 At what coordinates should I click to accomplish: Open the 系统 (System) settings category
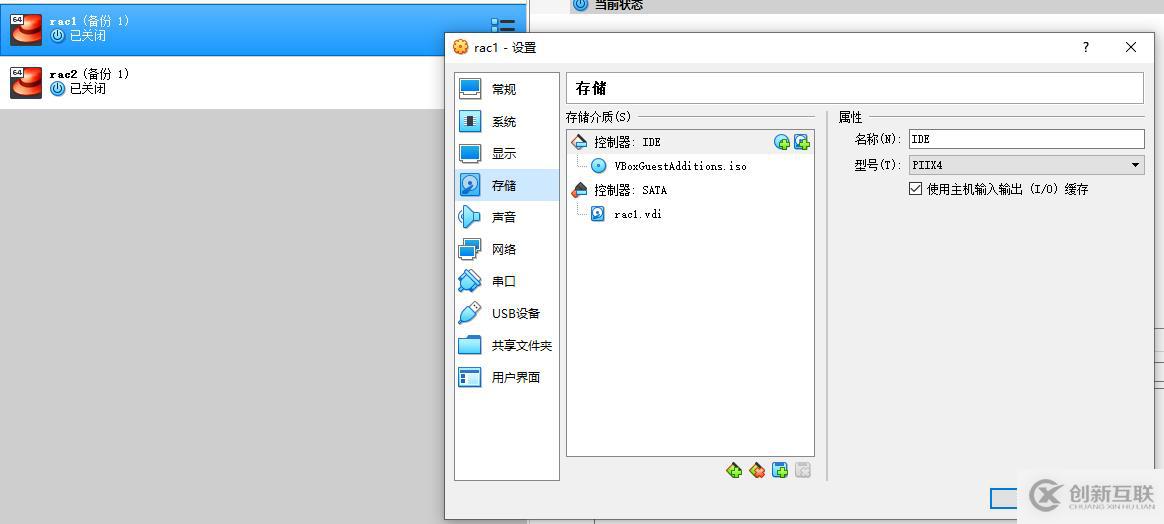[x=506, y=122]
